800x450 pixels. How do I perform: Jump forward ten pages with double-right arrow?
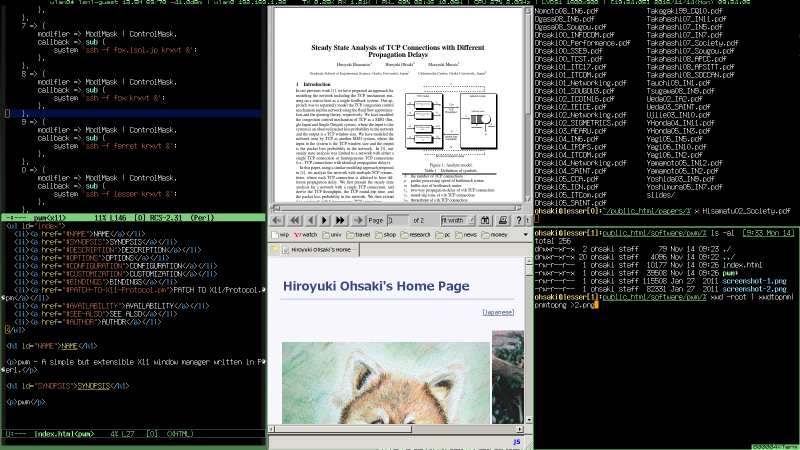[x=340, y=220]
